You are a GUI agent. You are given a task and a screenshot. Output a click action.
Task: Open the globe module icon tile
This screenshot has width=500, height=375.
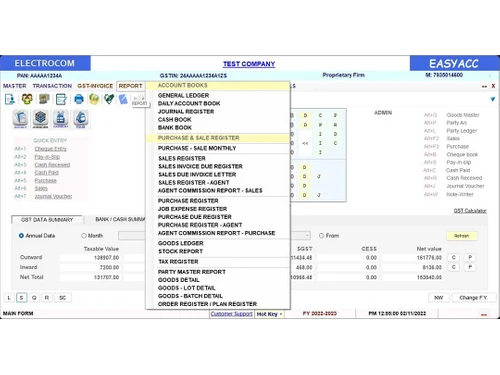coord(80,118)
